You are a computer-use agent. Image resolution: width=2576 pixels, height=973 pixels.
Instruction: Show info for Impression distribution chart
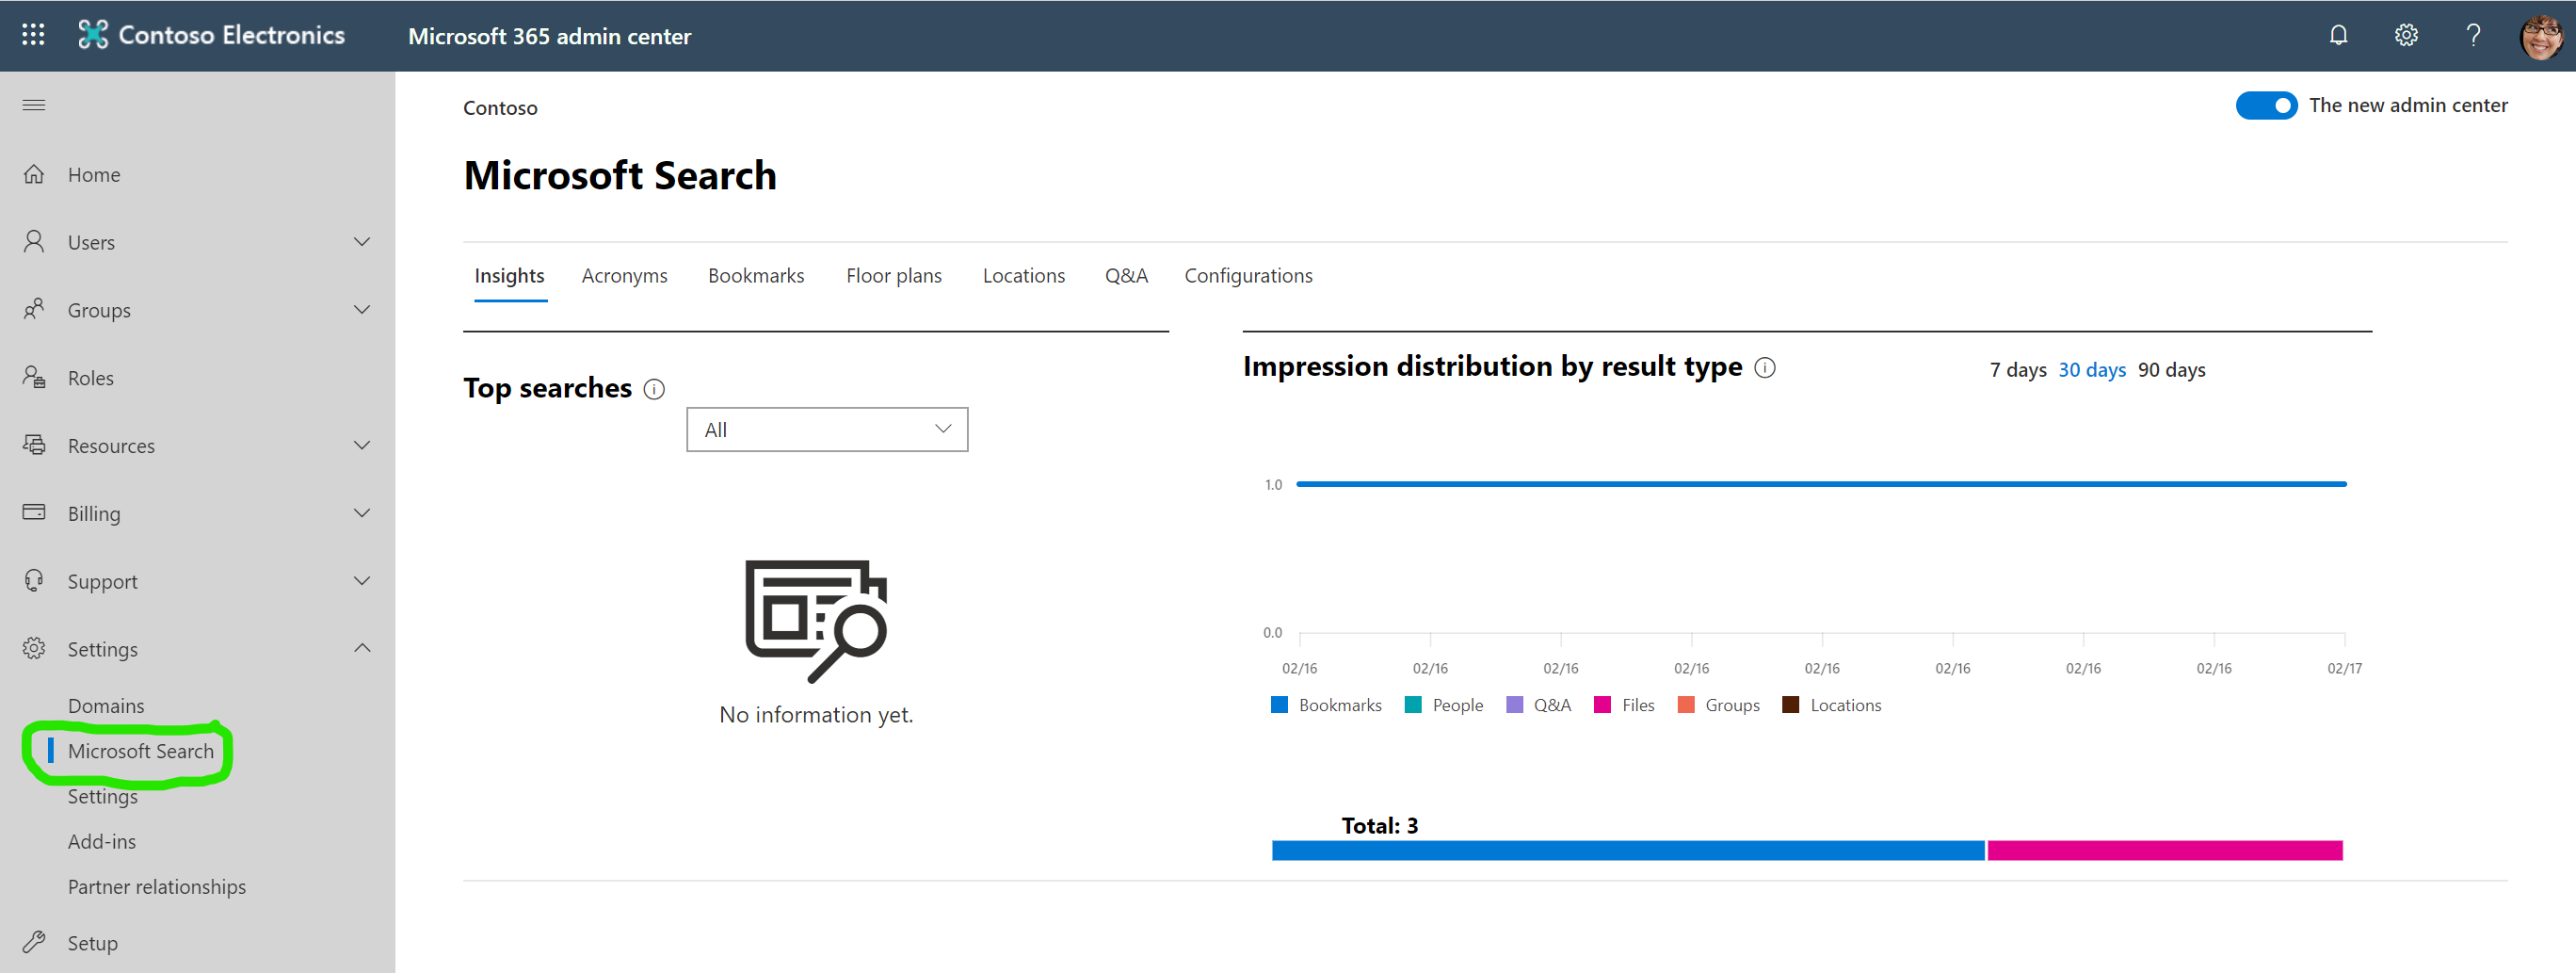point(1765,368)
